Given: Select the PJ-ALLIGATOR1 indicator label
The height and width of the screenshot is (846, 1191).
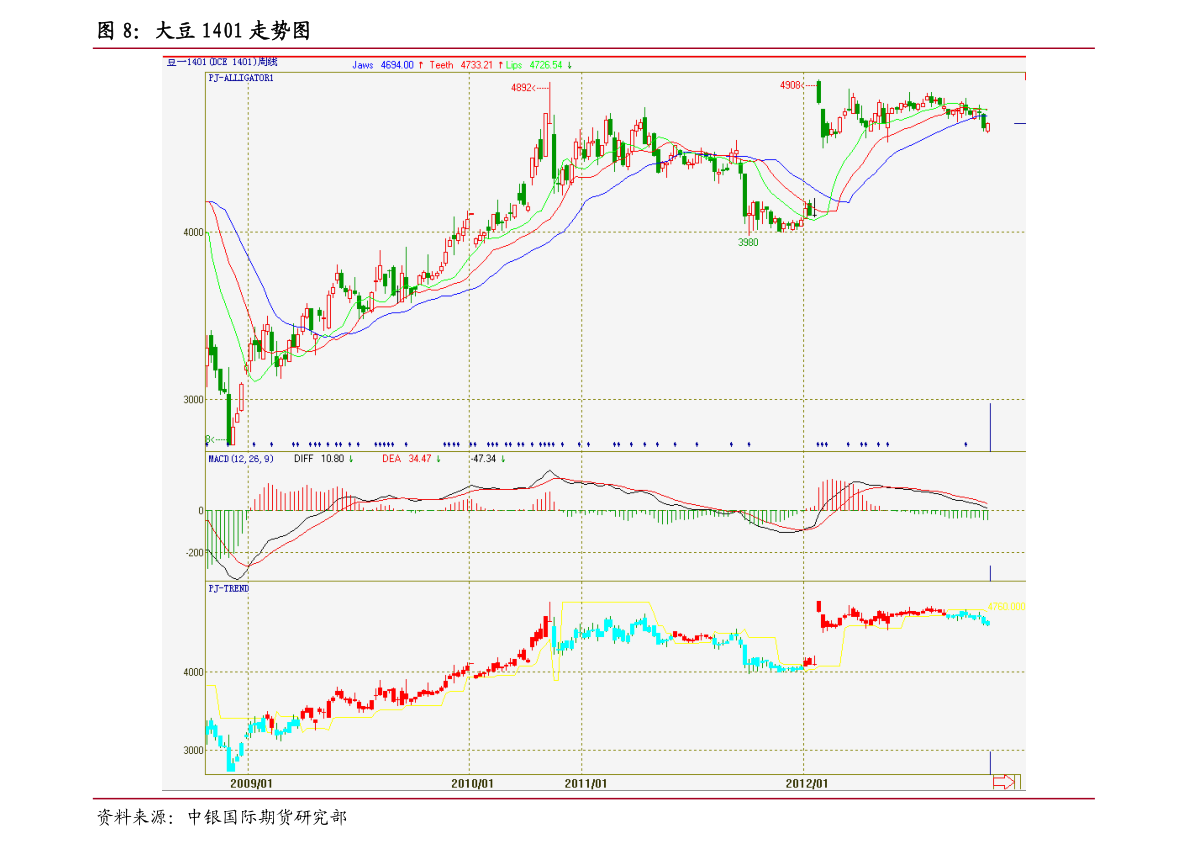Looking at the screenshot, I should click(241, 78).
